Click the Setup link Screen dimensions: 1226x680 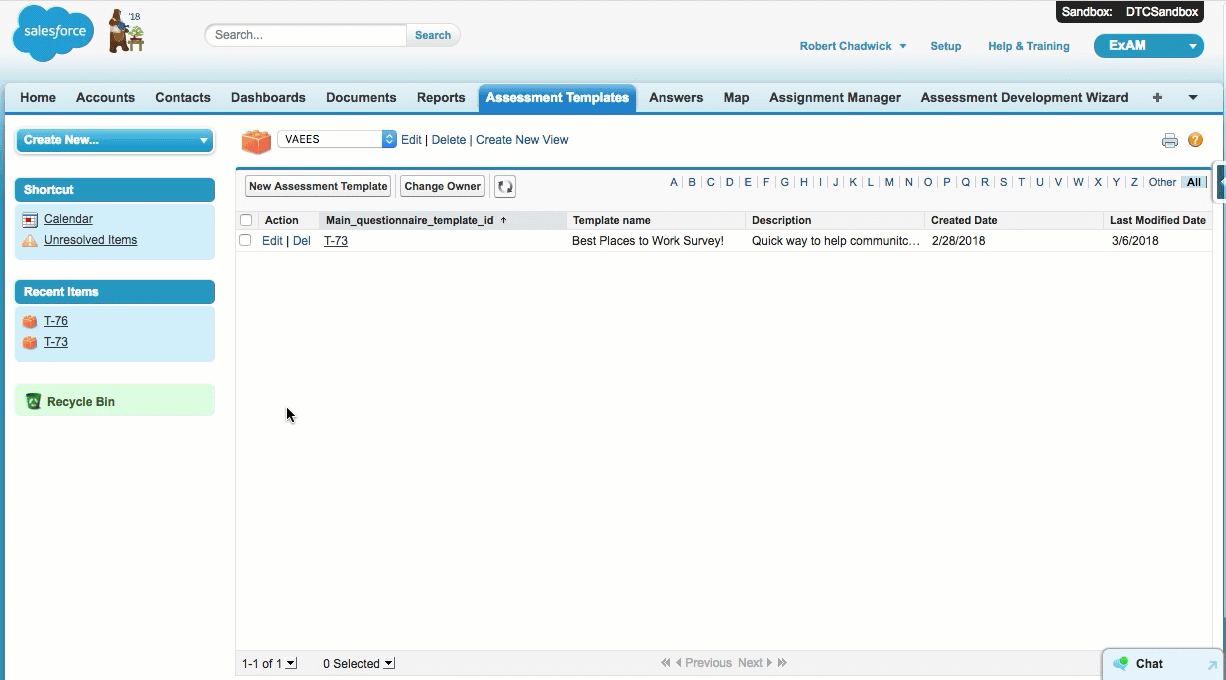945,46
